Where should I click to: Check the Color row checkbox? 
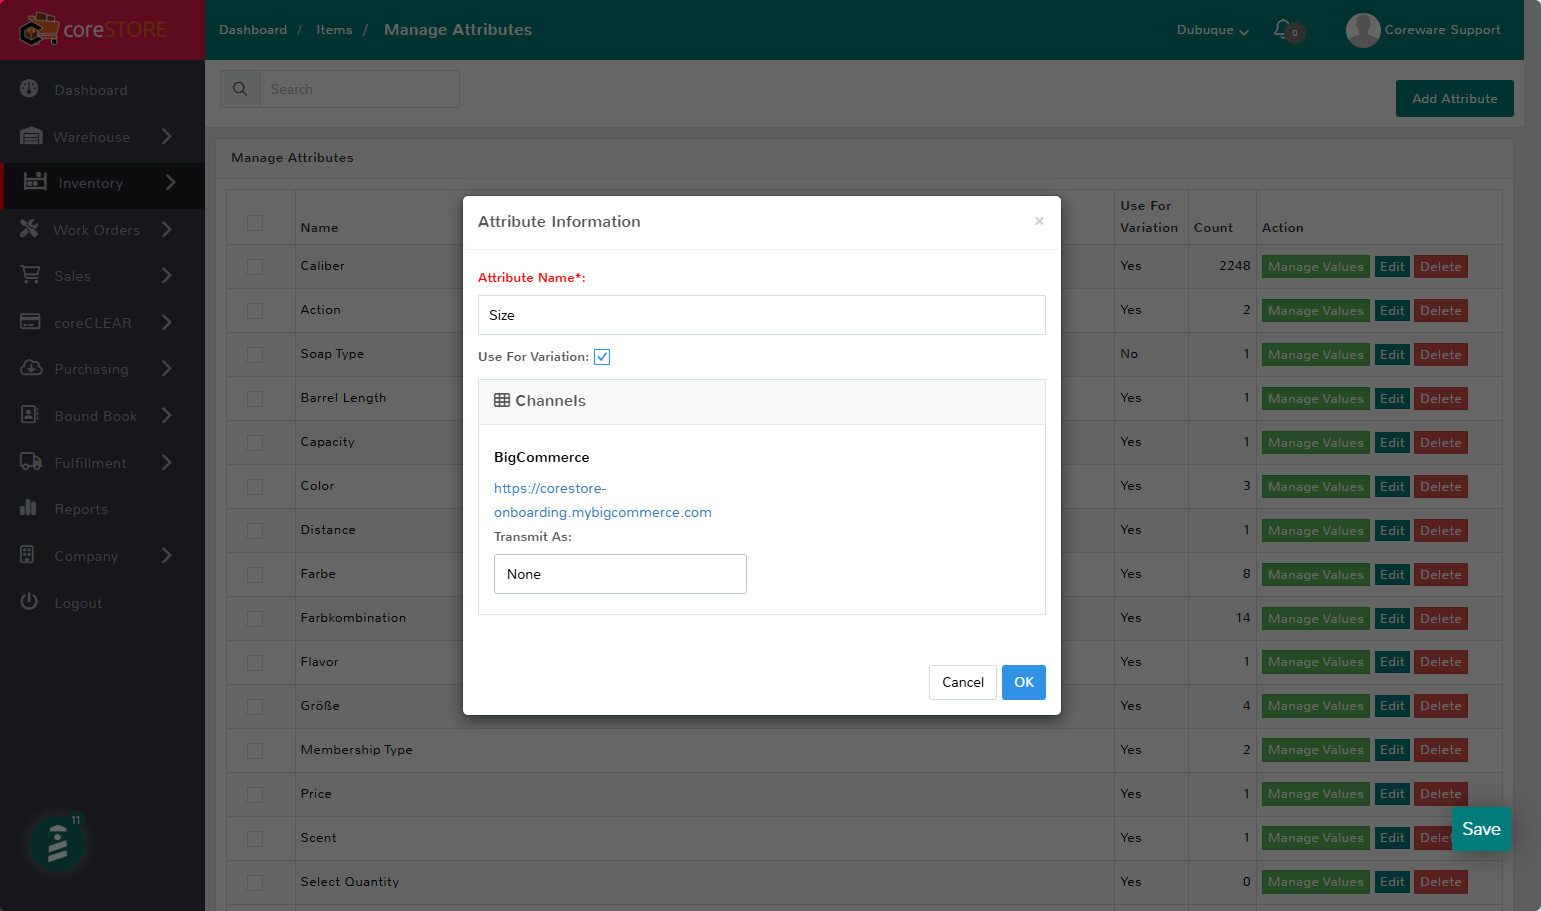point(255,487)
